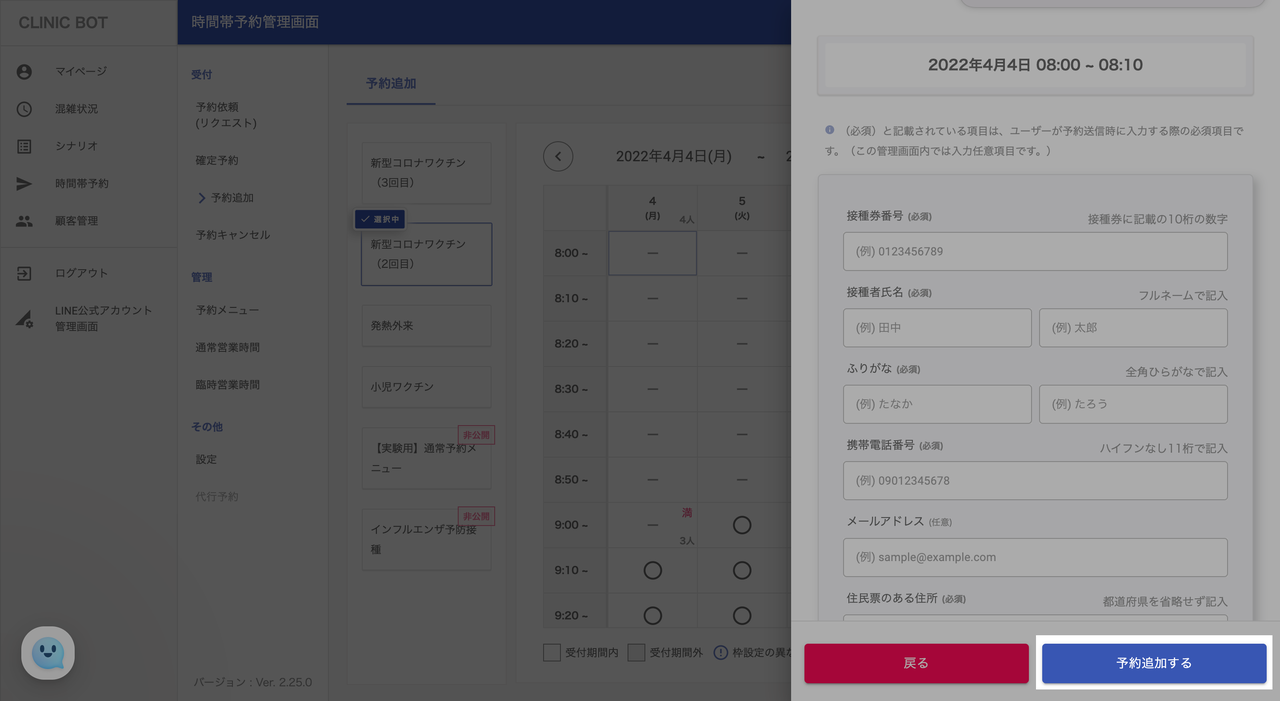Click the 接種券番号 input field

pyautogui.click(x=1035, y=252)
